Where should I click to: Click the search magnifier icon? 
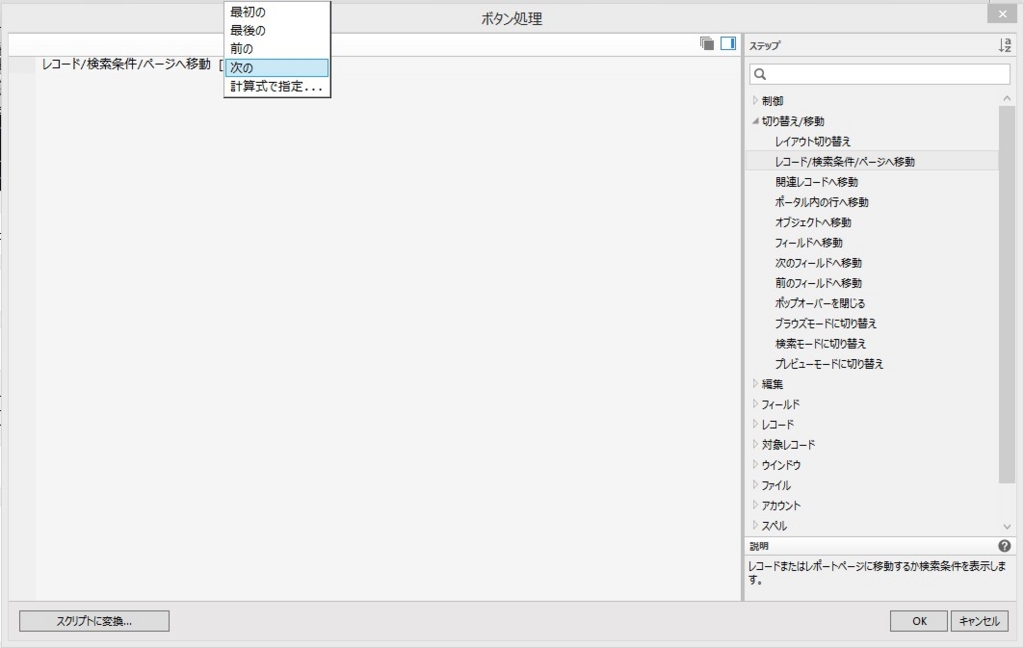[x=760, y=74]
